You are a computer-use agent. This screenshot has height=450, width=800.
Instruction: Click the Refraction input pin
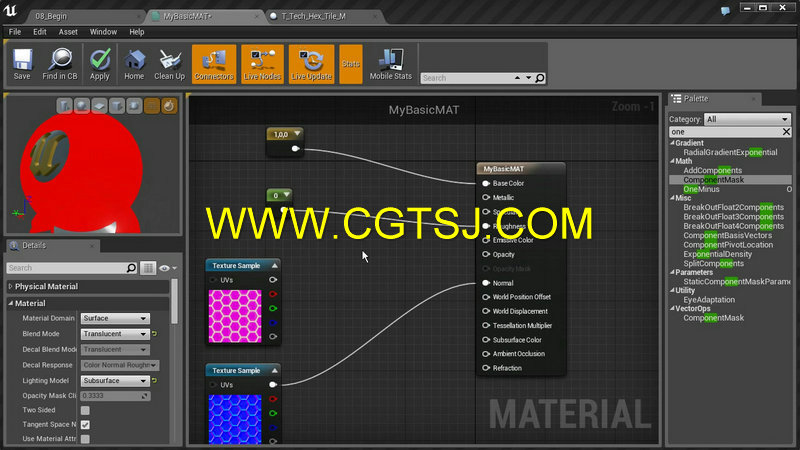486,368
